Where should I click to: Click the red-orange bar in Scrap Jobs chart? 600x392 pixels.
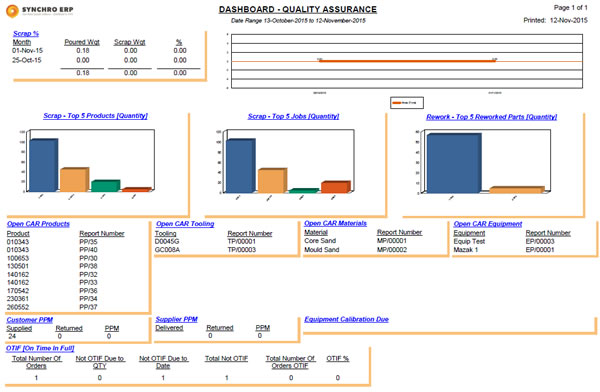(x=336, y=187)
